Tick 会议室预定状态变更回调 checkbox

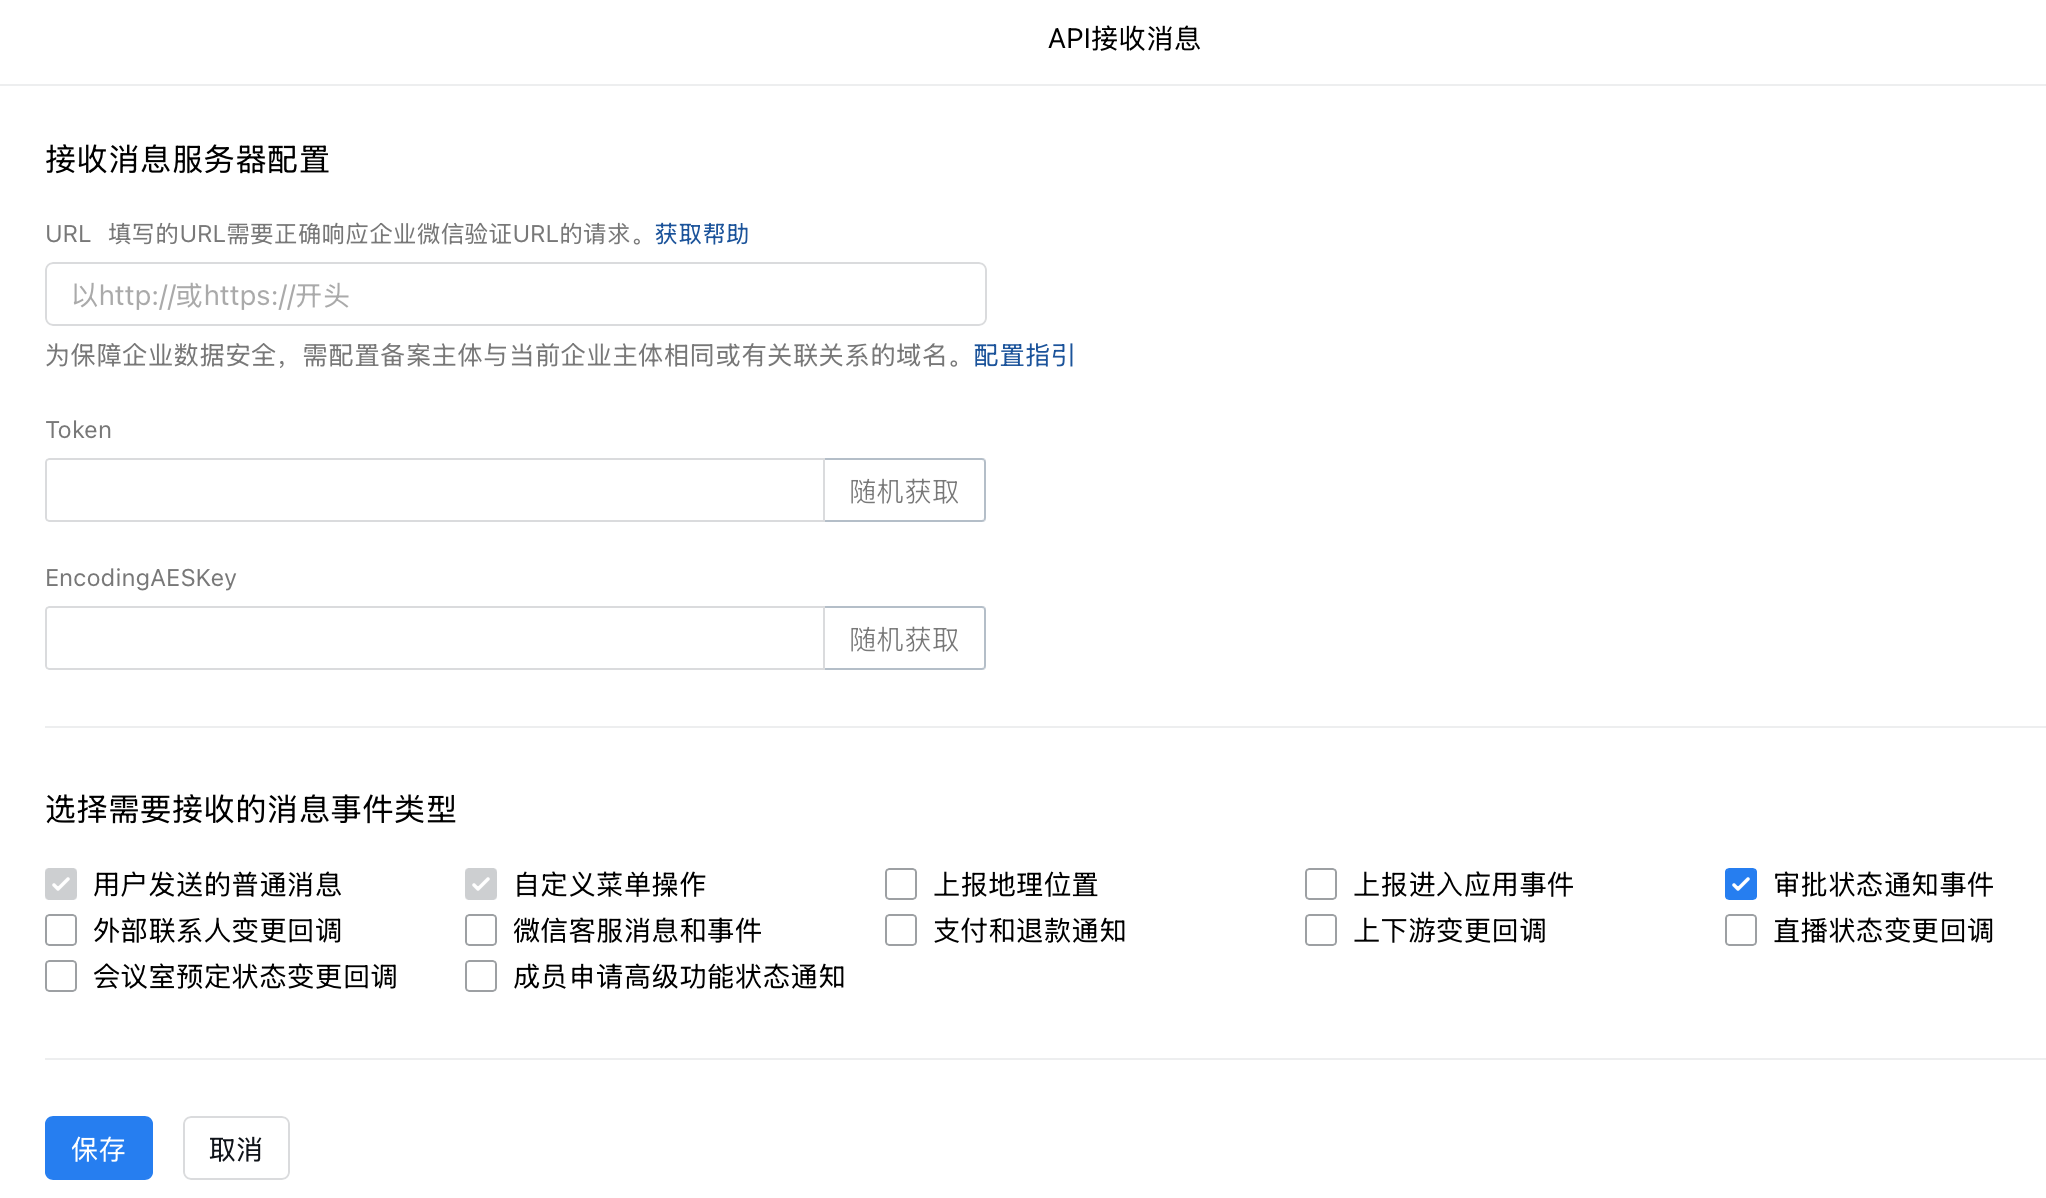point(61,976)
